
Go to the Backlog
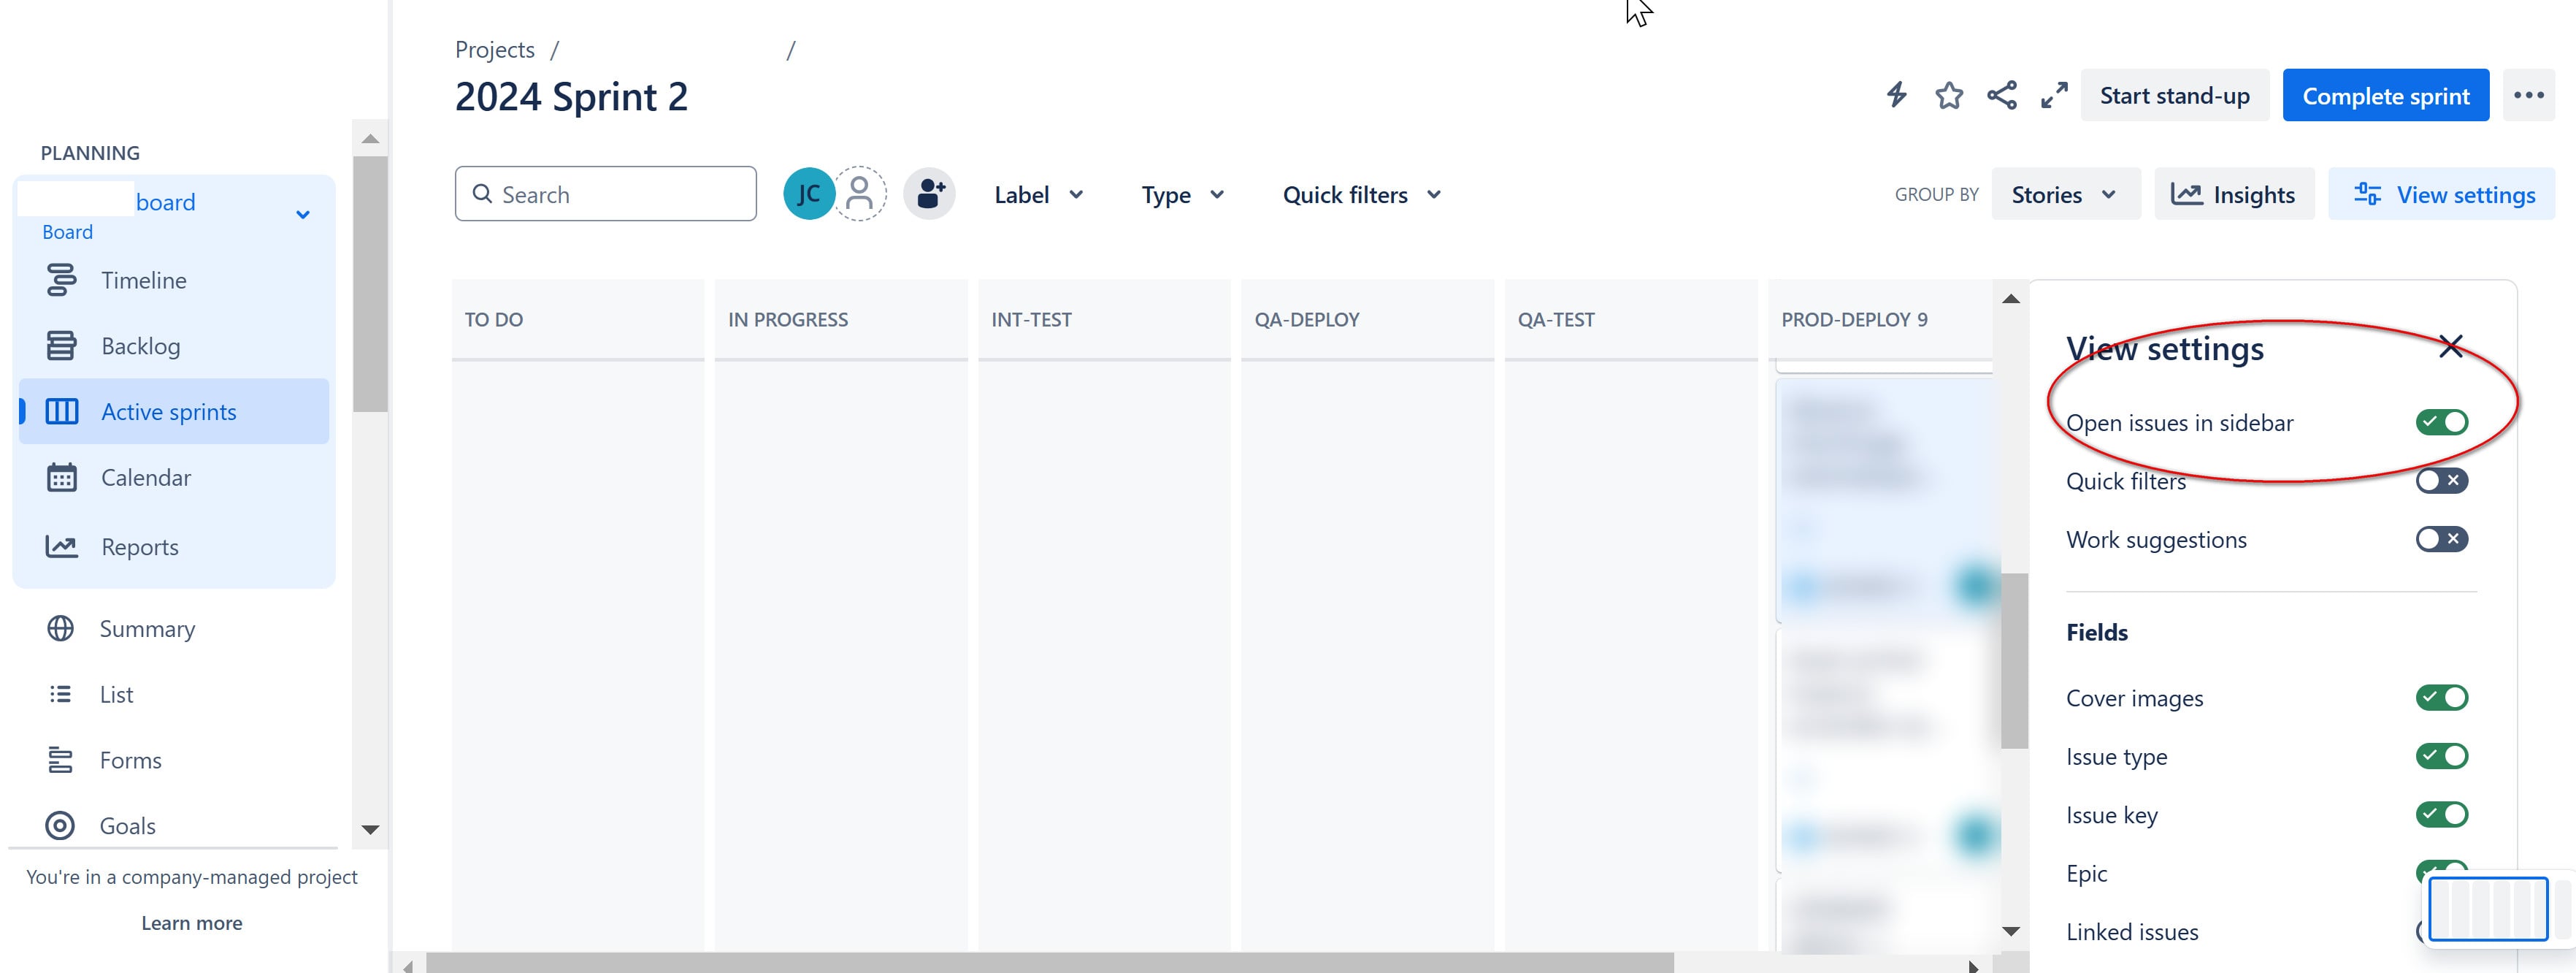click(174, 346)
